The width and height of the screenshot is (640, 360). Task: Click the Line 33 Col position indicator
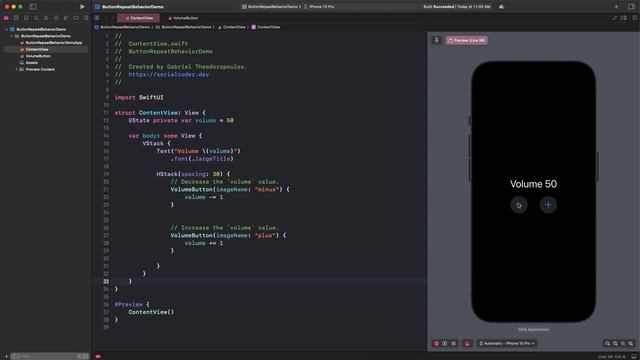(x=611, y=357)
